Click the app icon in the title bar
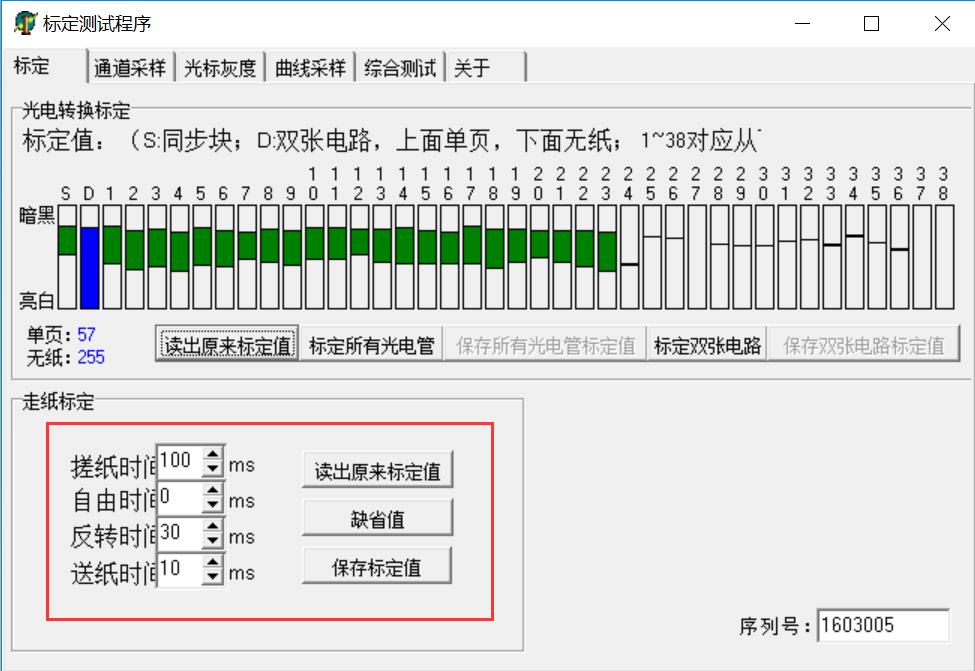This screenshot has width=975, height=671. tap(23, 23)
